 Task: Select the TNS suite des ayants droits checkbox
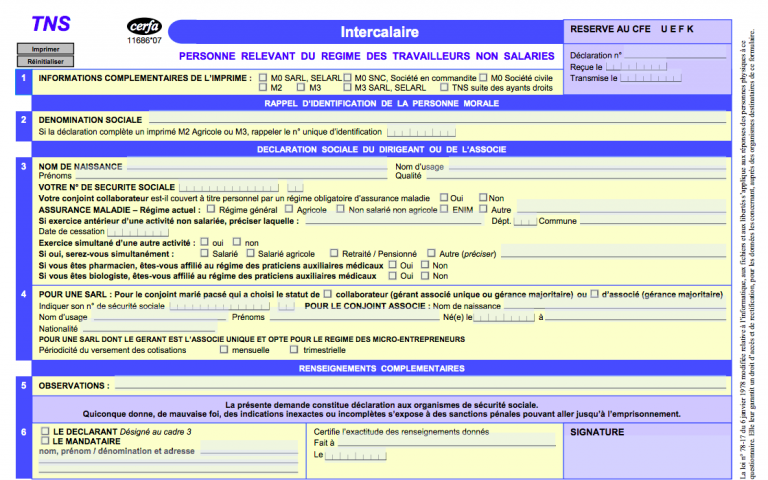443,88
